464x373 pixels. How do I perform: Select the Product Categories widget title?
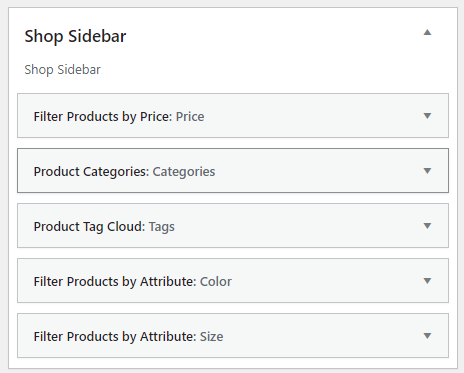click(91, 172)
